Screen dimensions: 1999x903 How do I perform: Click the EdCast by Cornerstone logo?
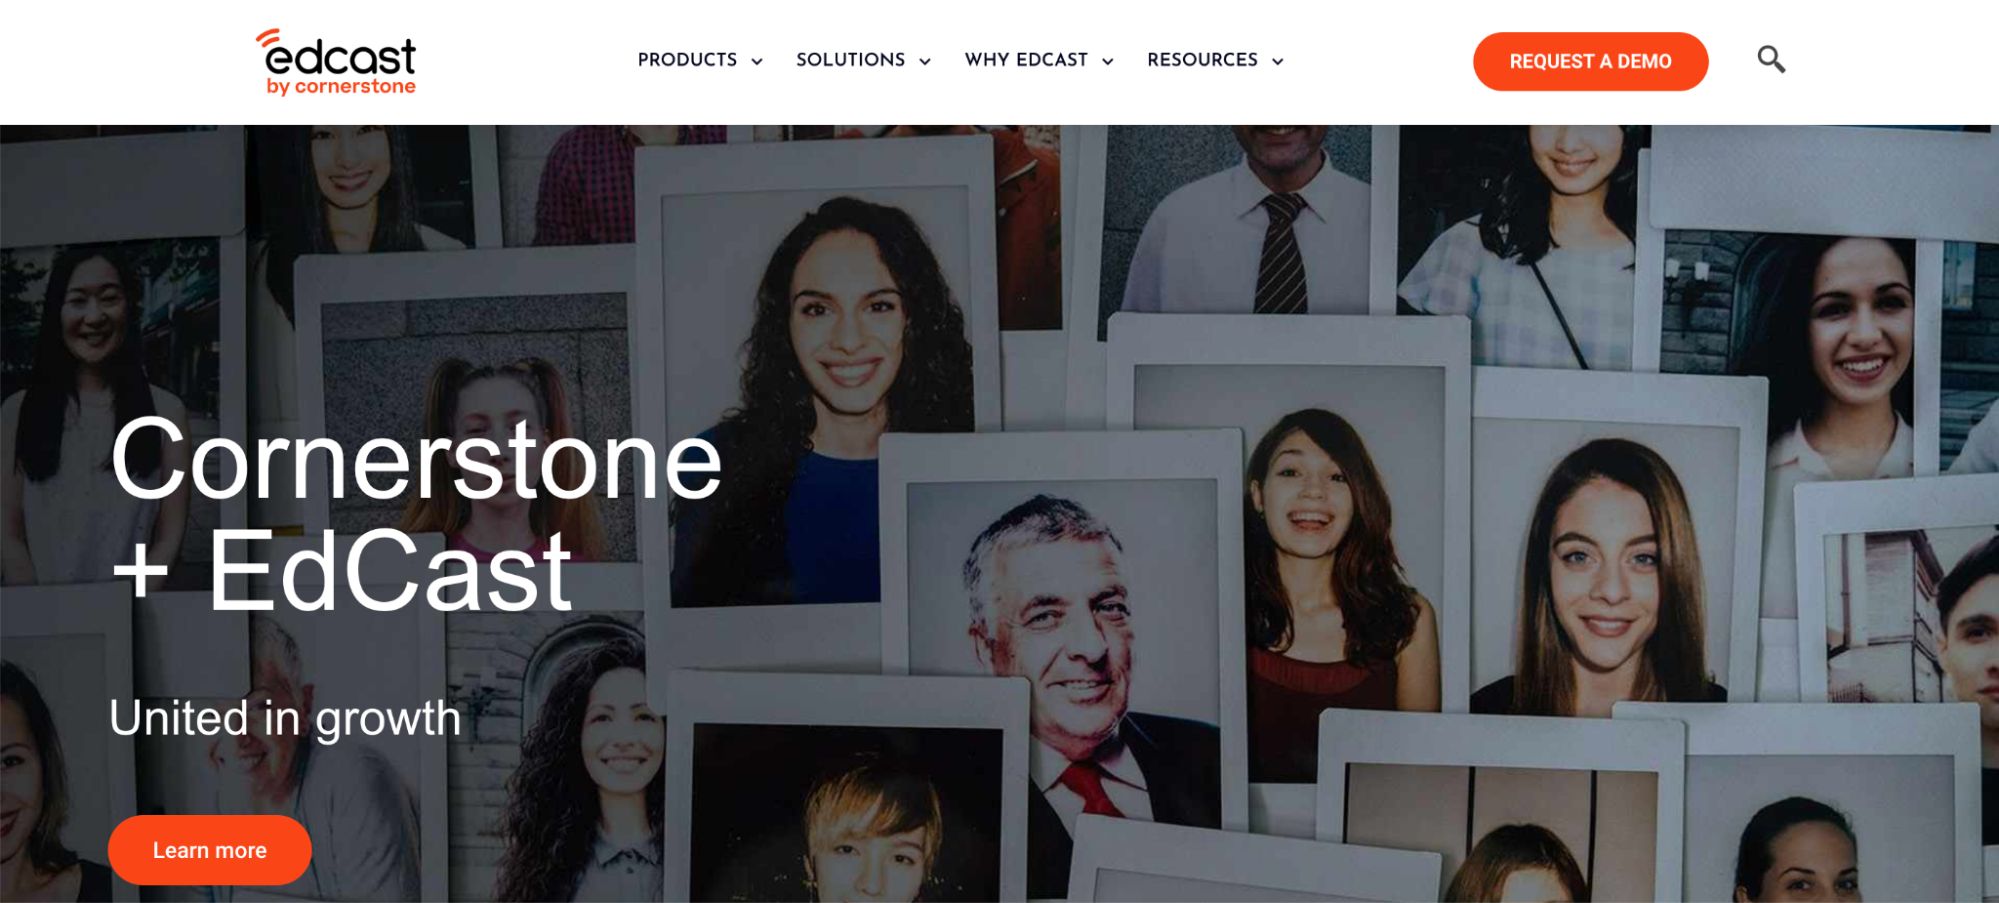tap(336, 62)
